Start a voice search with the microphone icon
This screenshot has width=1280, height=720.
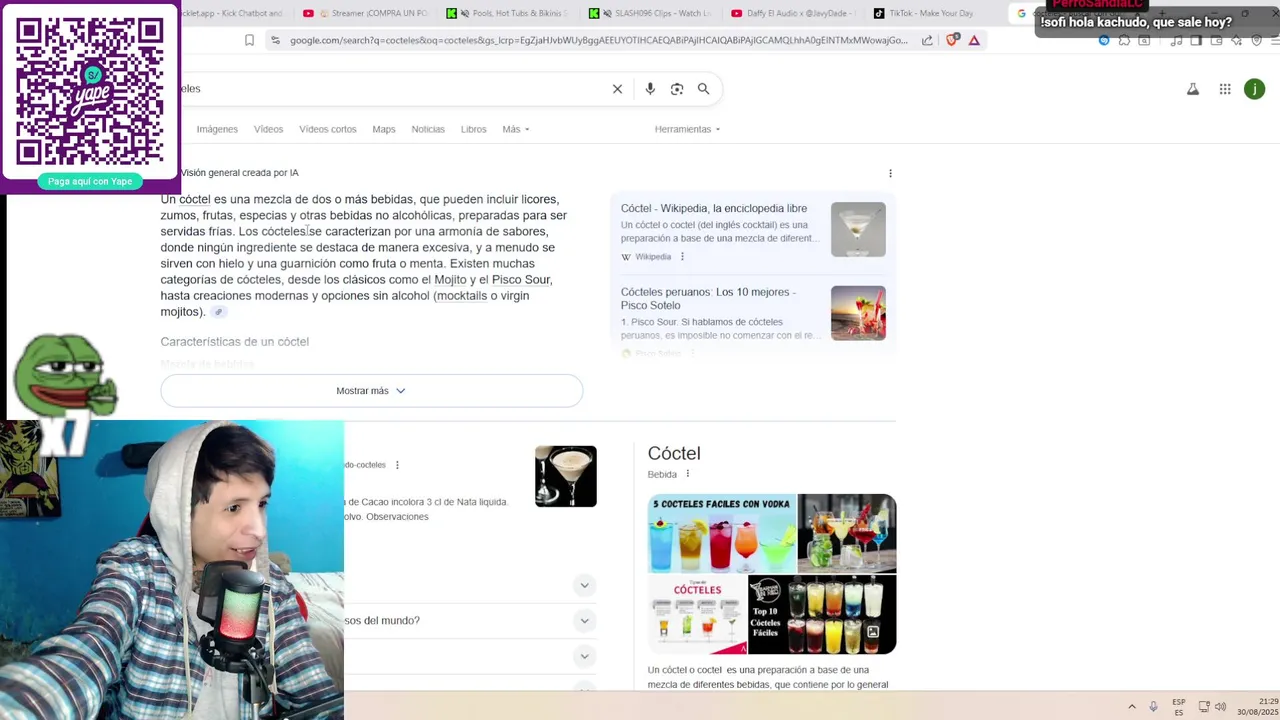650,89
